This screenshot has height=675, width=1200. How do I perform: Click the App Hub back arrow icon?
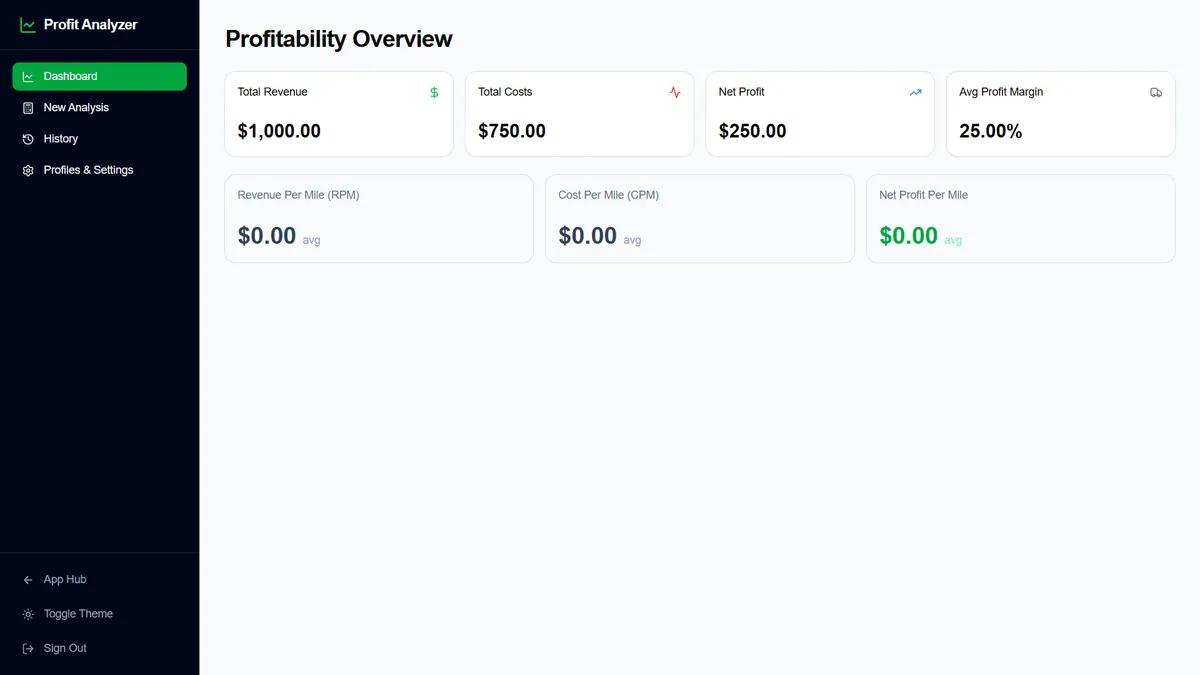(28, 580)
